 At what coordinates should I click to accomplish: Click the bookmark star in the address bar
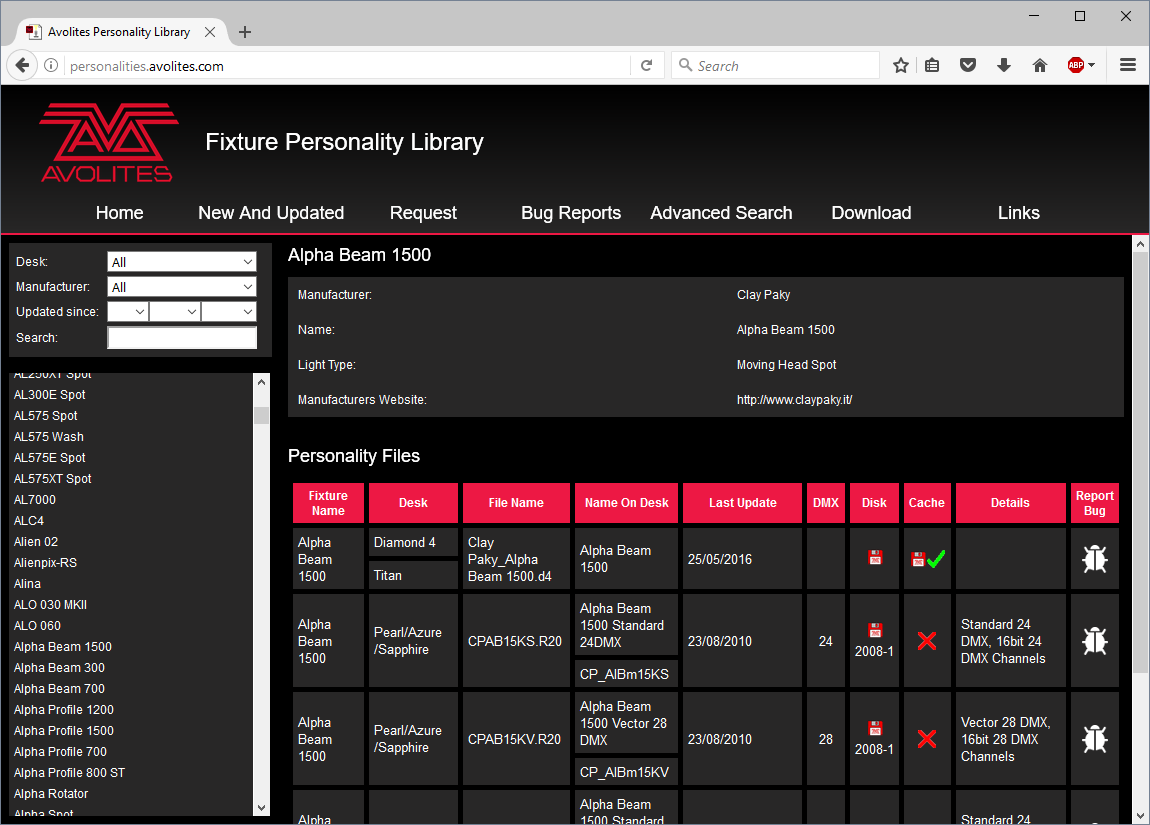tap(900, 64)
